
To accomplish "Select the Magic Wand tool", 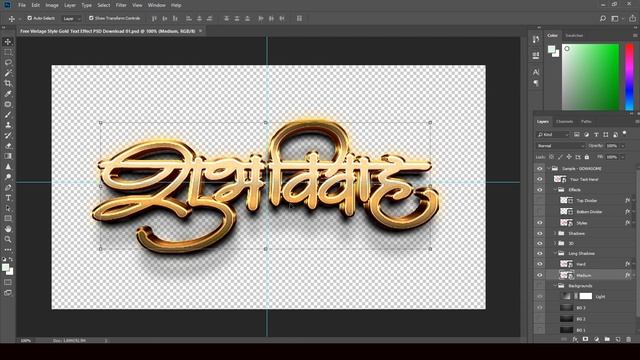I will [8, 73].
